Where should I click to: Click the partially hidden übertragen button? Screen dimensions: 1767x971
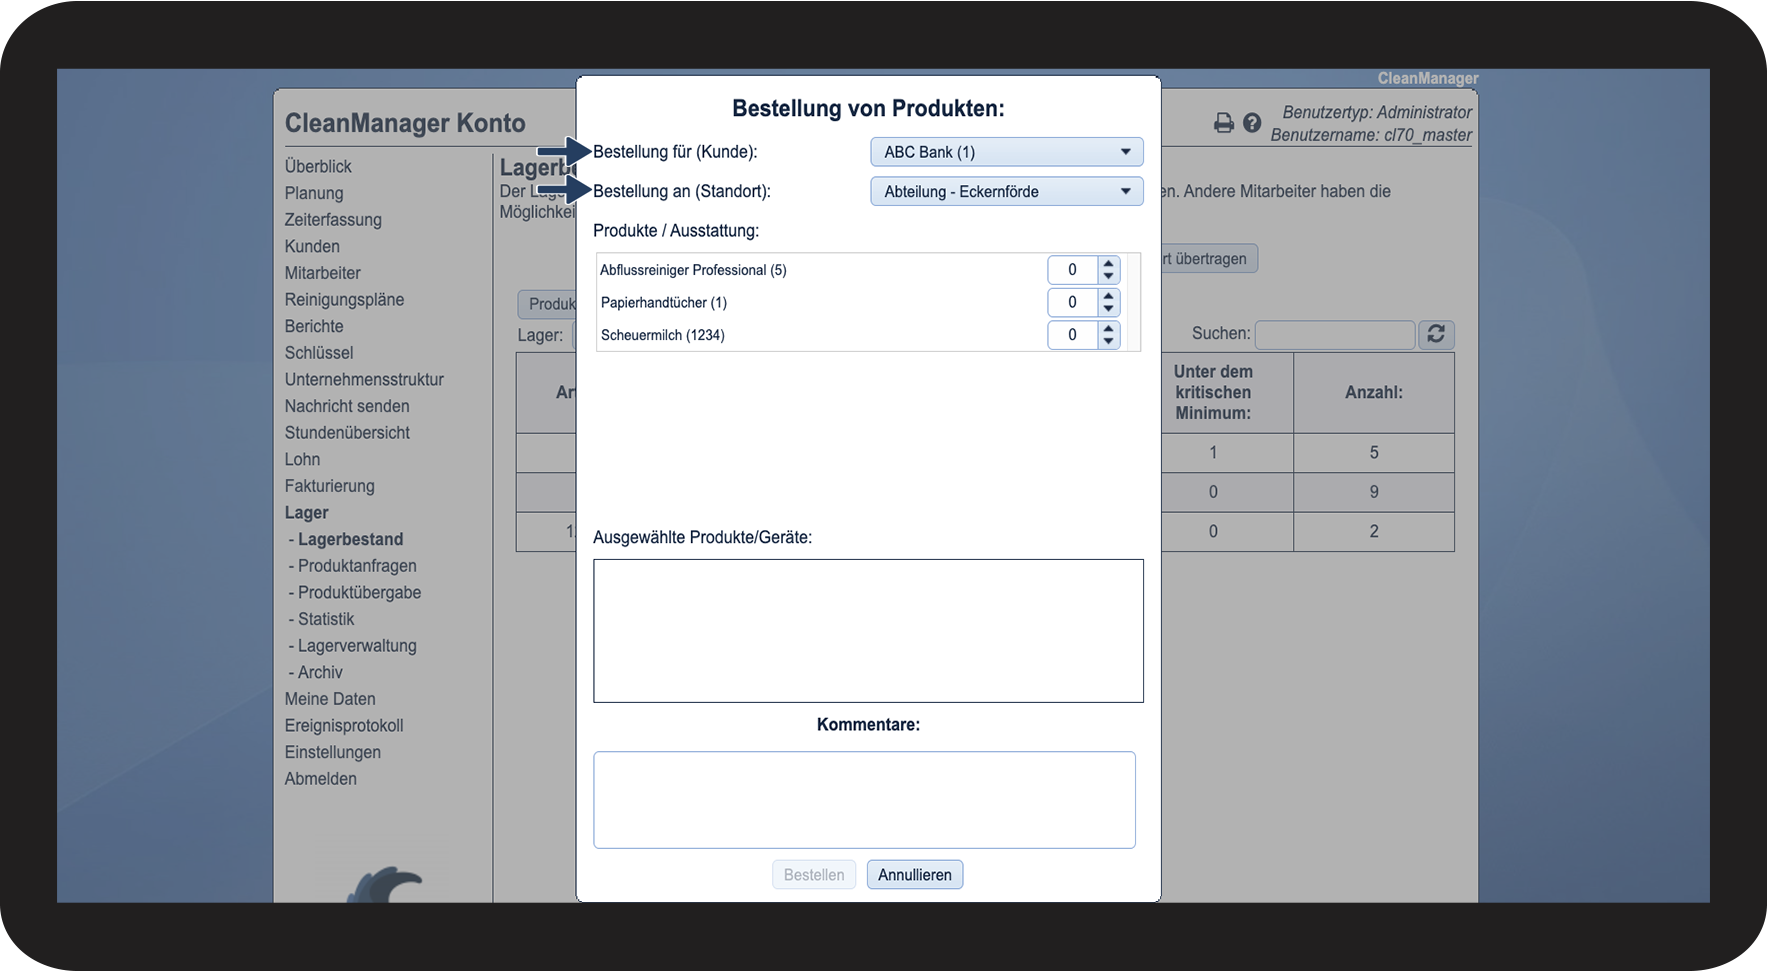pyautogui.click(x=1209, y=258)
